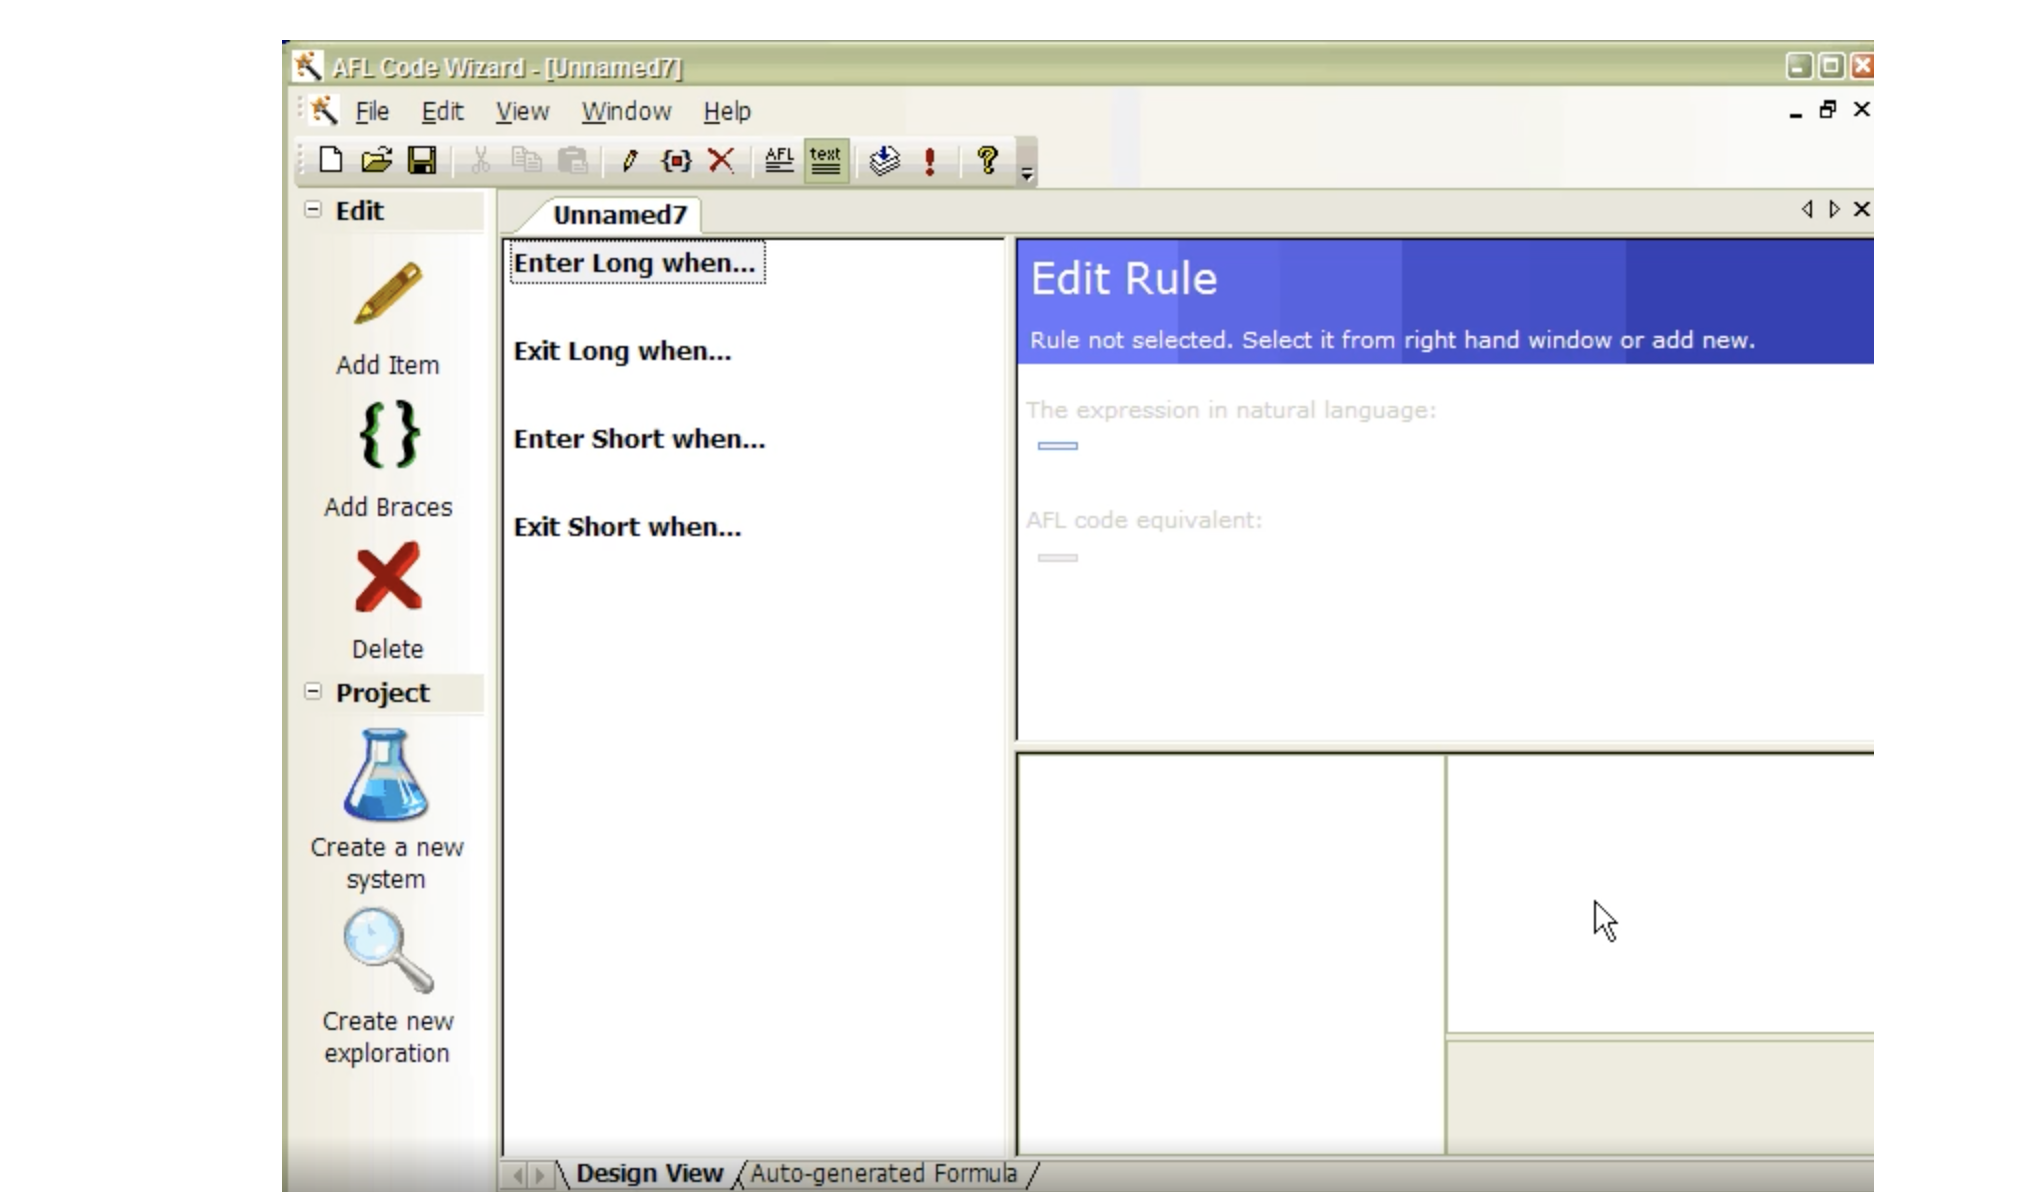Viewport: 2036px width, 1192px height.
Task: Save using the floppy disk icon
Action: [x=422, y=160]
